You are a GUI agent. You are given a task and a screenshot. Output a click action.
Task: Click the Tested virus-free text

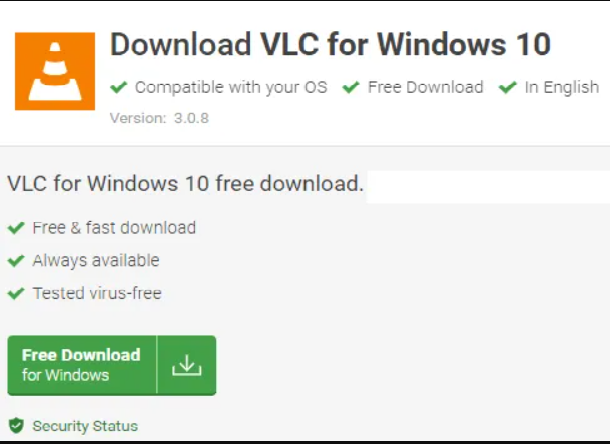97,293
